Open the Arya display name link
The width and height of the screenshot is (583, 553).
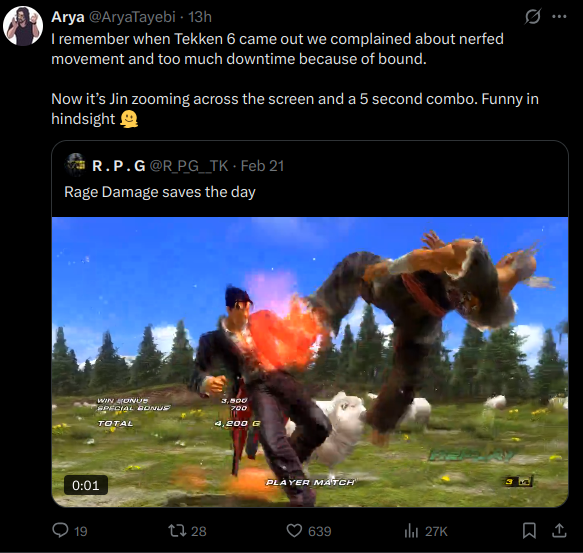pos(68,17)
